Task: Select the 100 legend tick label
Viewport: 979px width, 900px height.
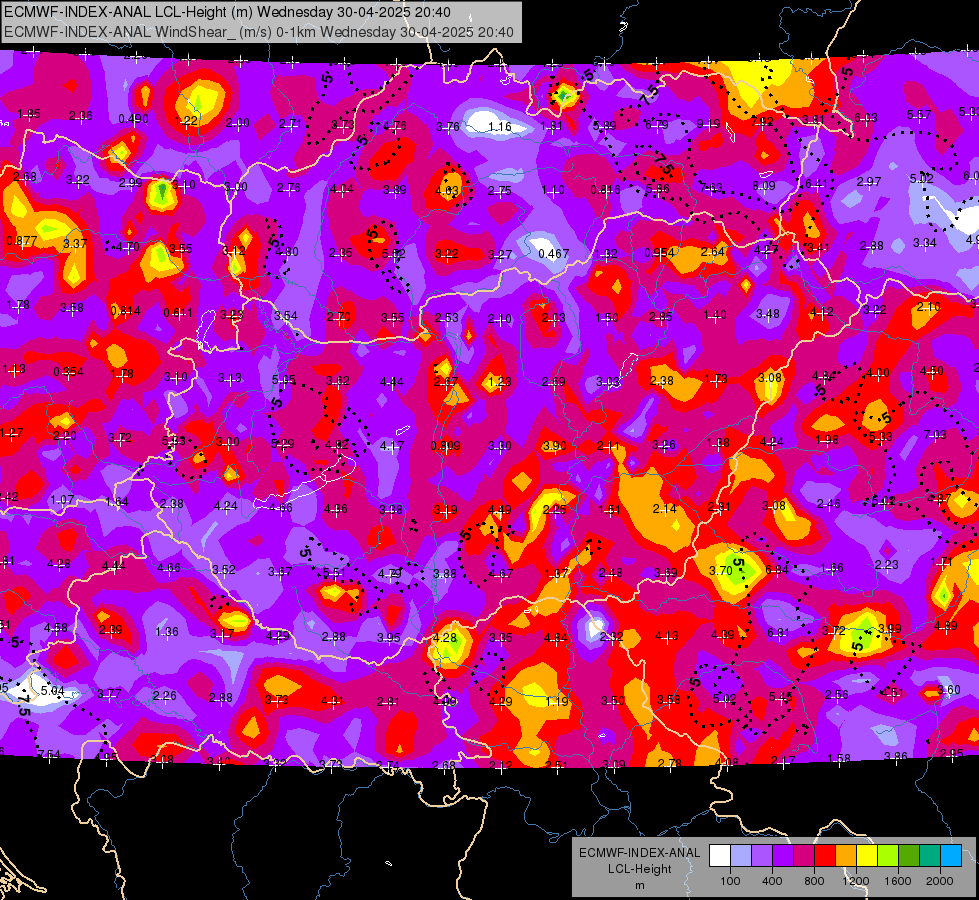Action: click(x=730, y=881)
